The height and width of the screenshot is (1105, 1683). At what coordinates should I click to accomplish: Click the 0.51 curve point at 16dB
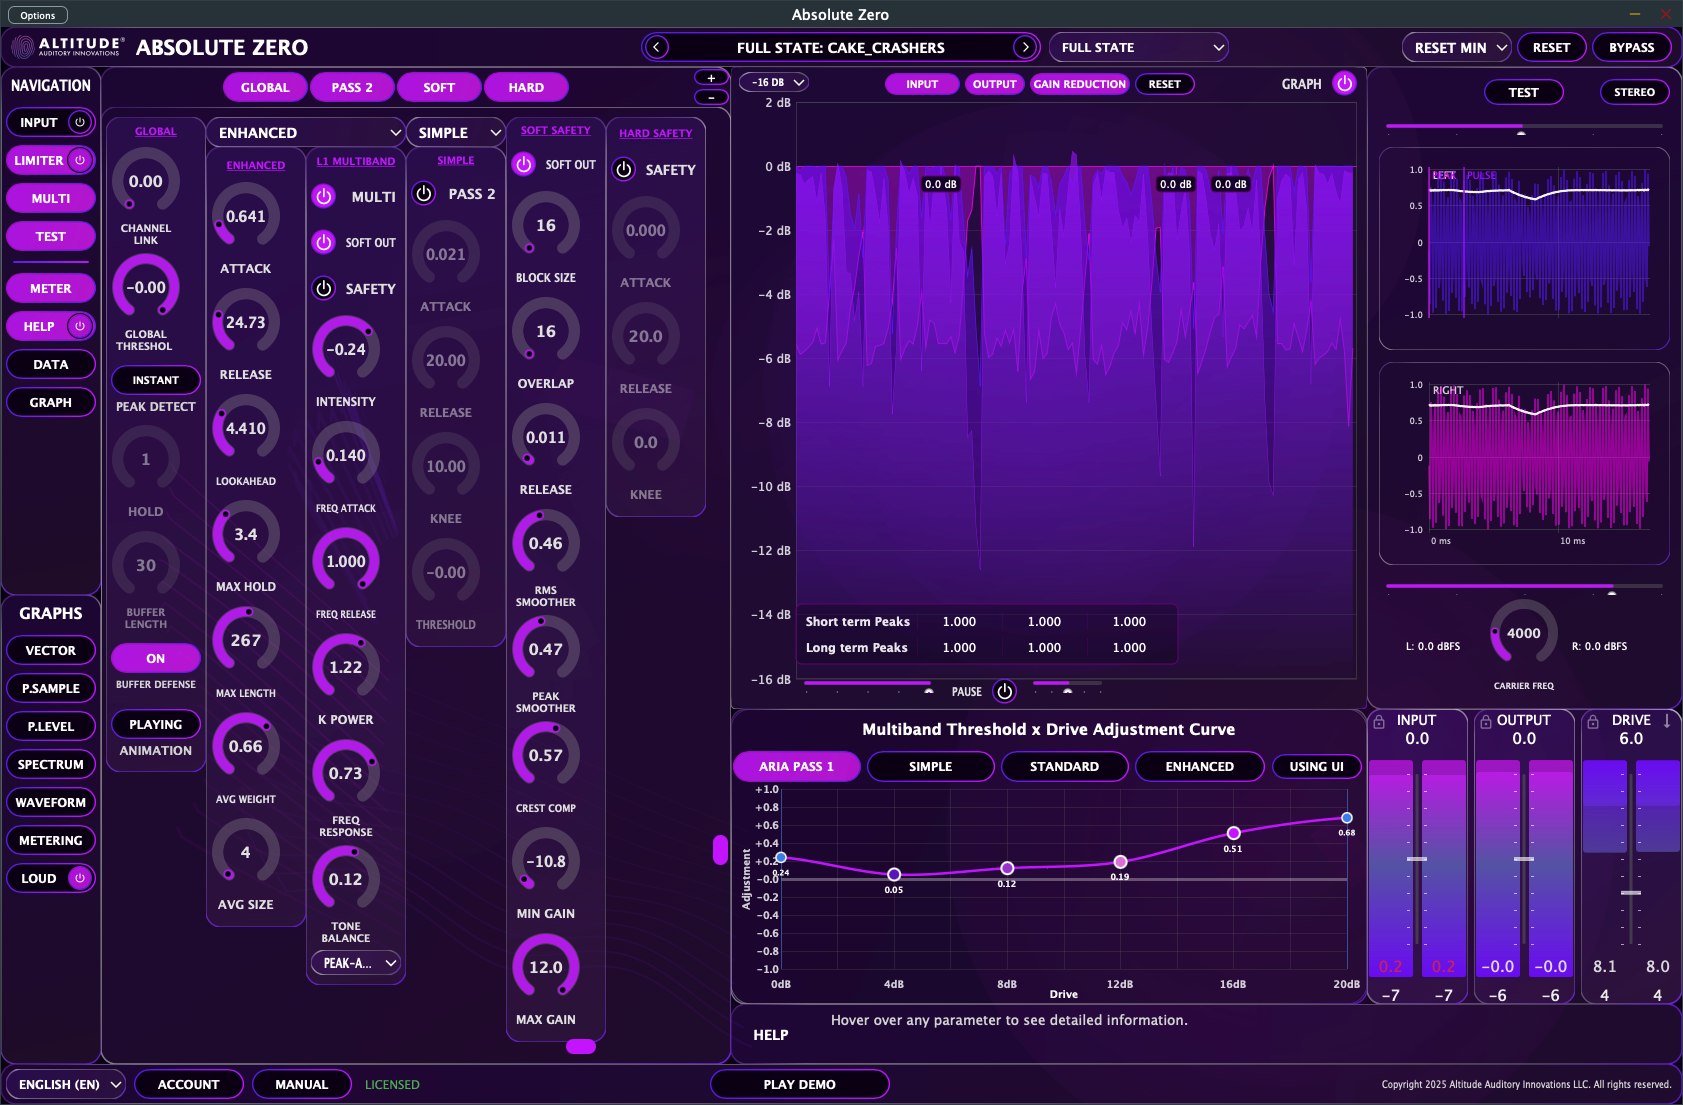point(1233,833)
